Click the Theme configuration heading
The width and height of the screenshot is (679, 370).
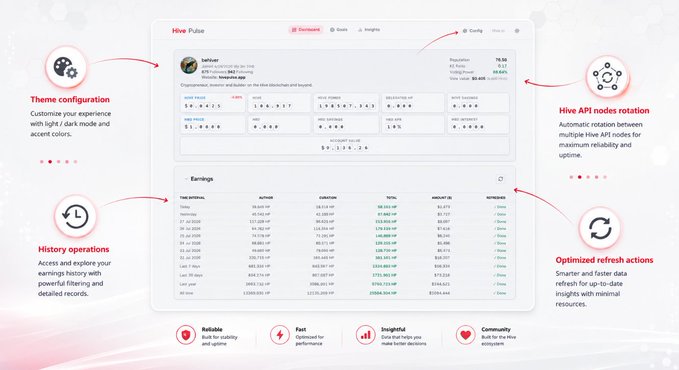70,99
